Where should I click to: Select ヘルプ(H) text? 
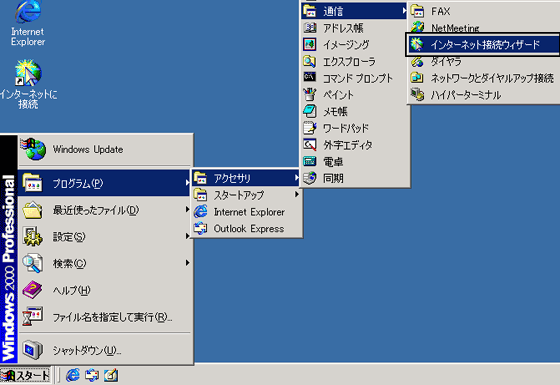[71, 290]
